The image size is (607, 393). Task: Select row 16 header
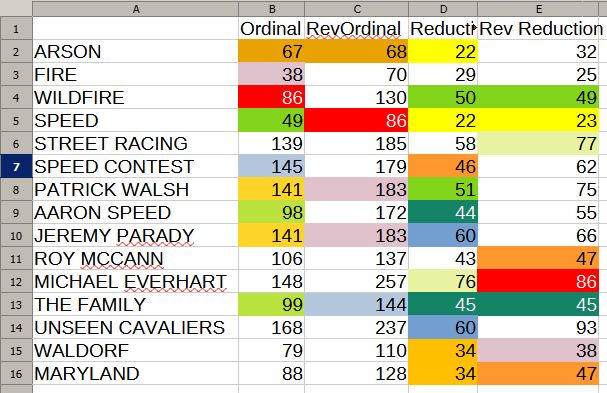[16, 374]
